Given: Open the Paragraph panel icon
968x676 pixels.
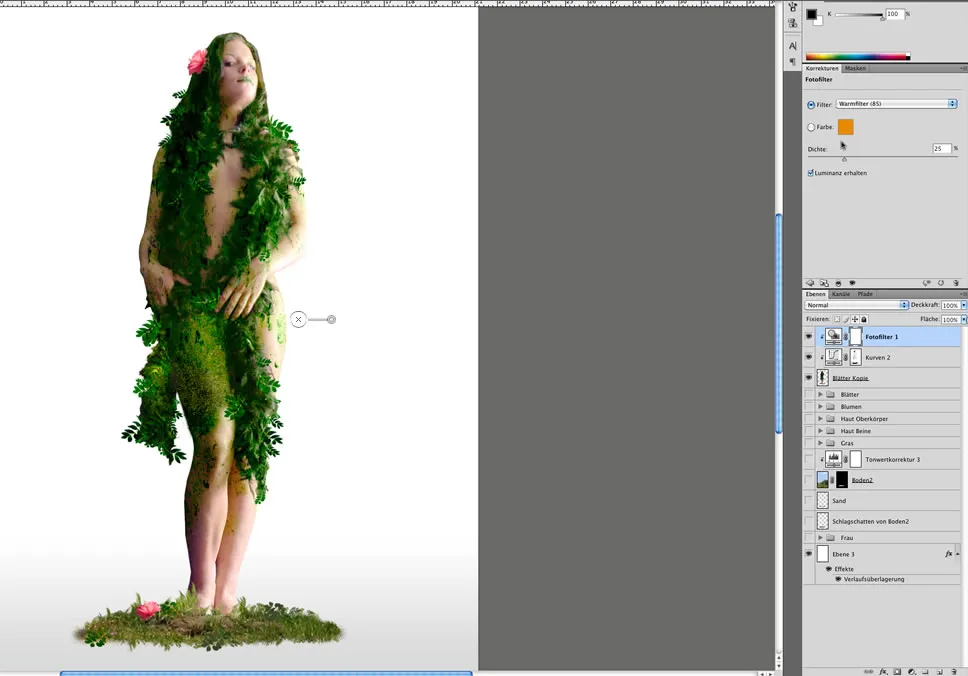Looking at the screenshot, I should 793,61.
